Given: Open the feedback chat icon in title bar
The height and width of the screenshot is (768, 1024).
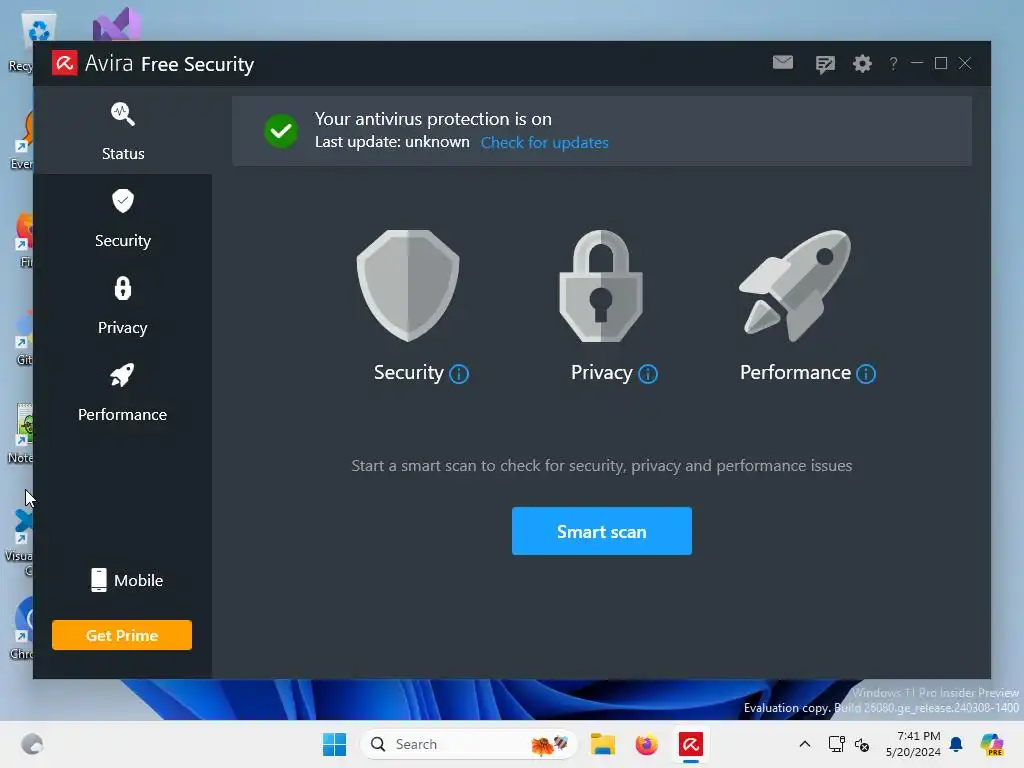Looking at the screenshot, I should tap(825, 64).
